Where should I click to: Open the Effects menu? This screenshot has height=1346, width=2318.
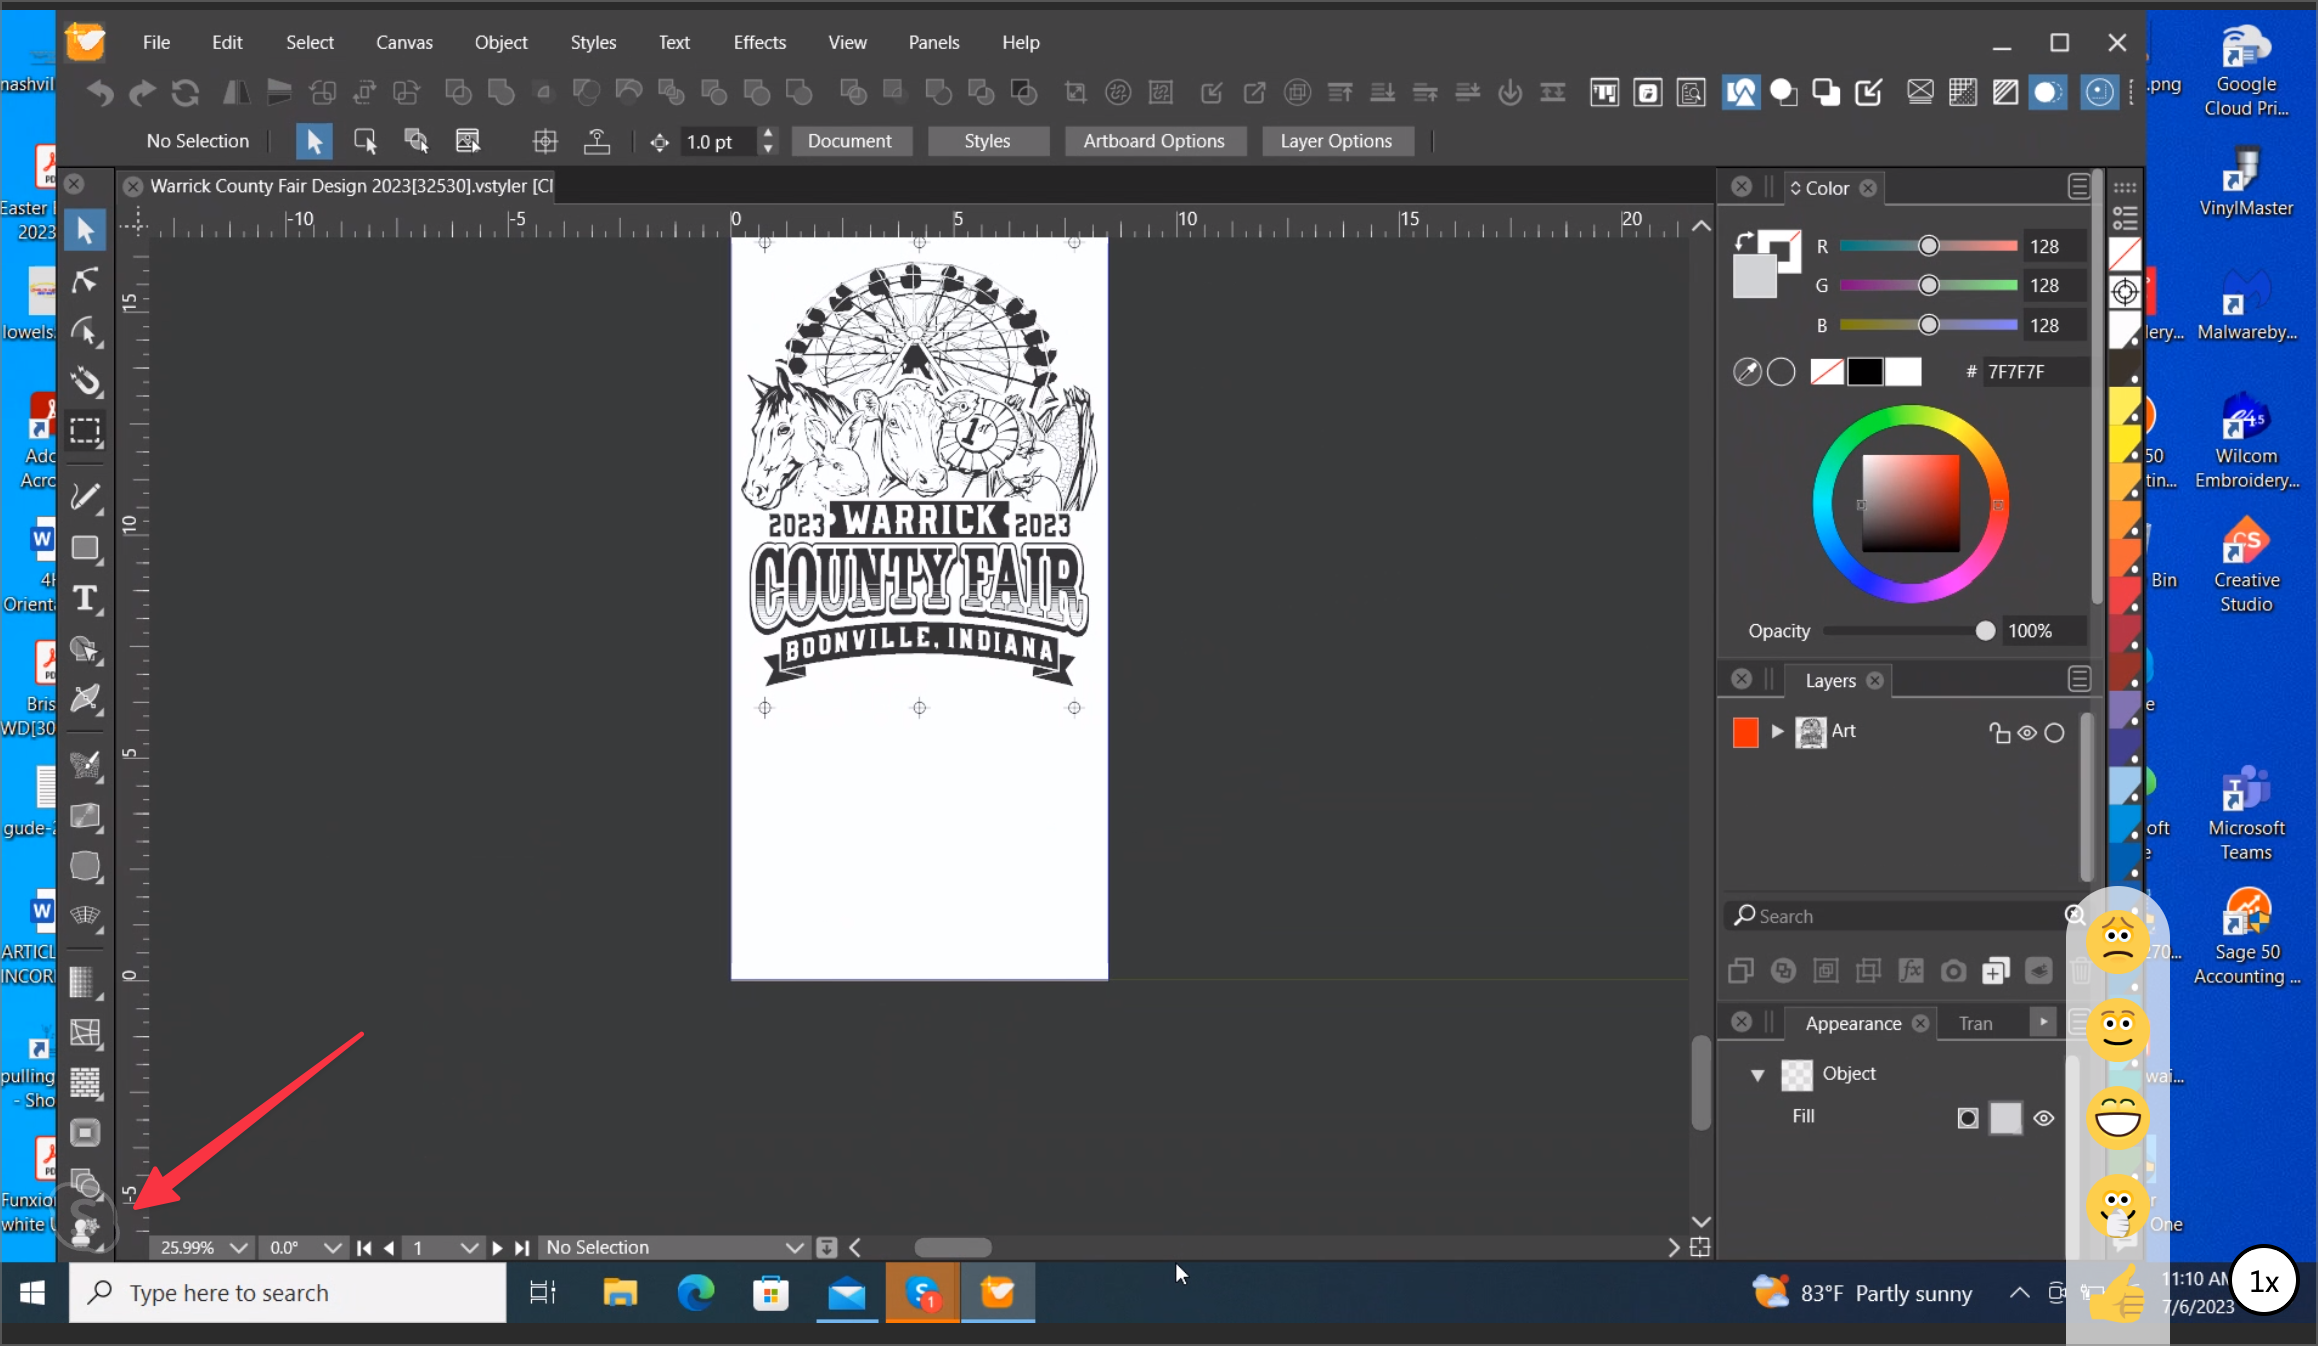pos(759,42)
